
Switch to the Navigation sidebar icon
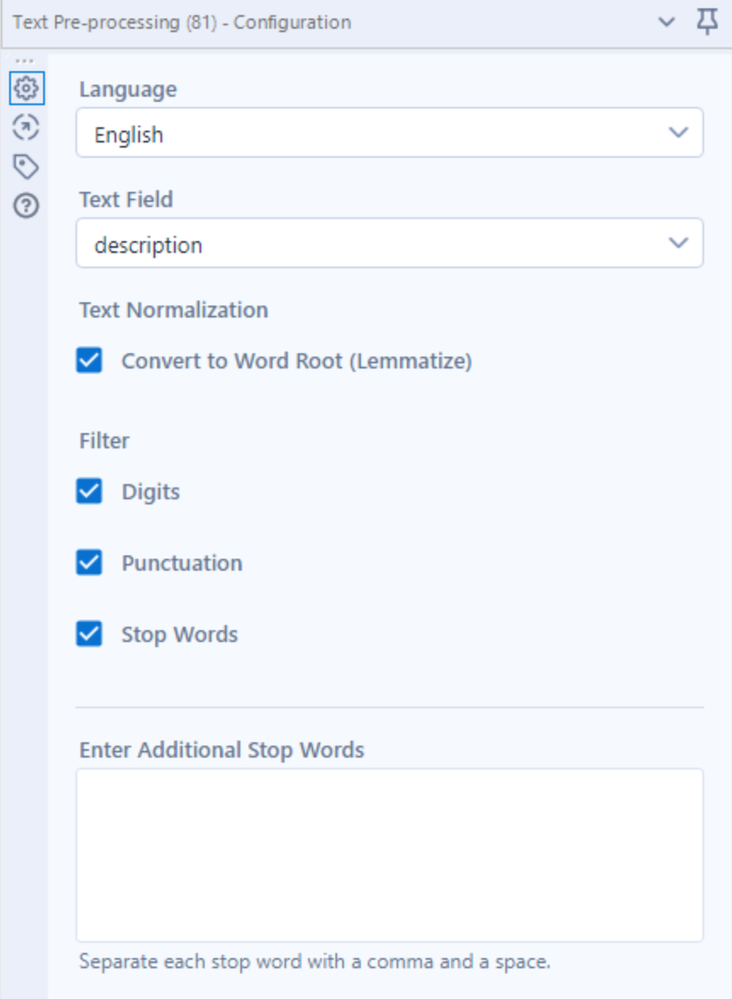point(26,127)
